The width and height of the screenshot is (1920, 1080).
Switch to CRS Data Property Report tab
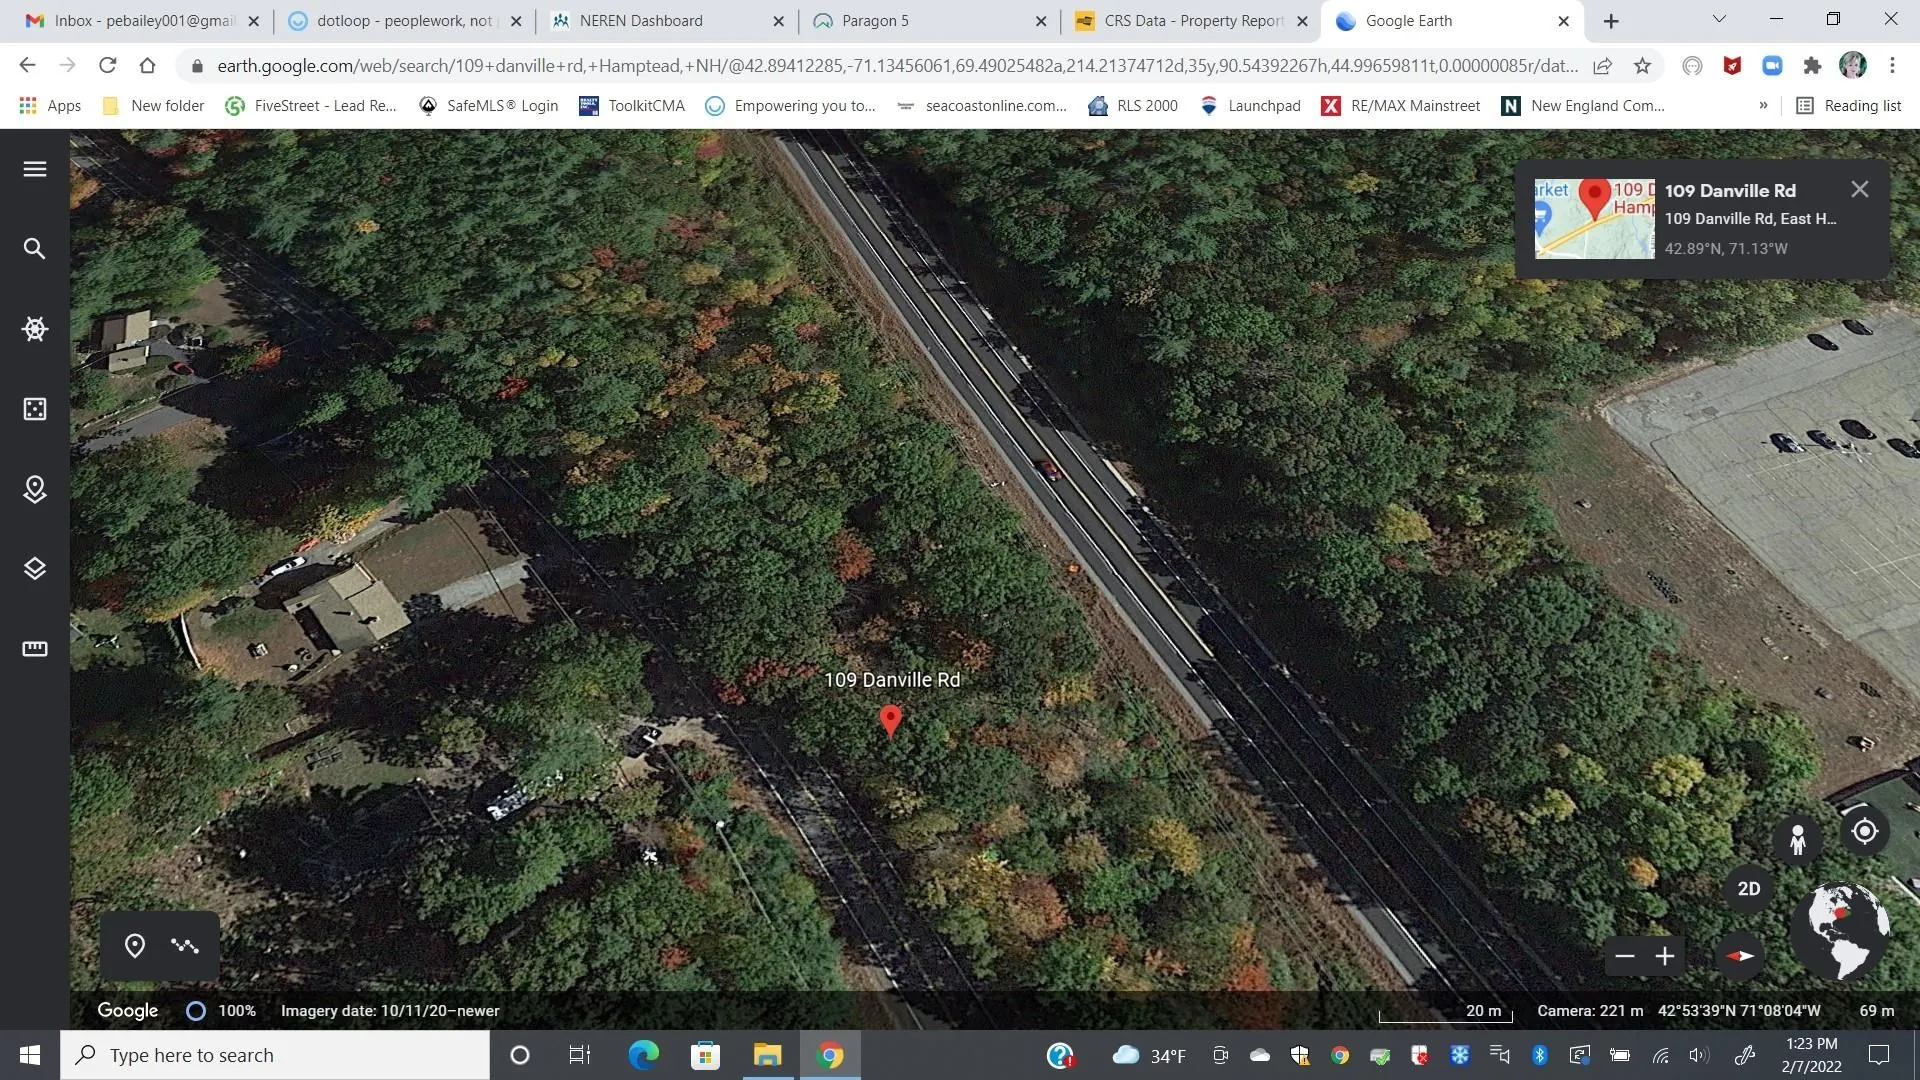point(1190,21)
